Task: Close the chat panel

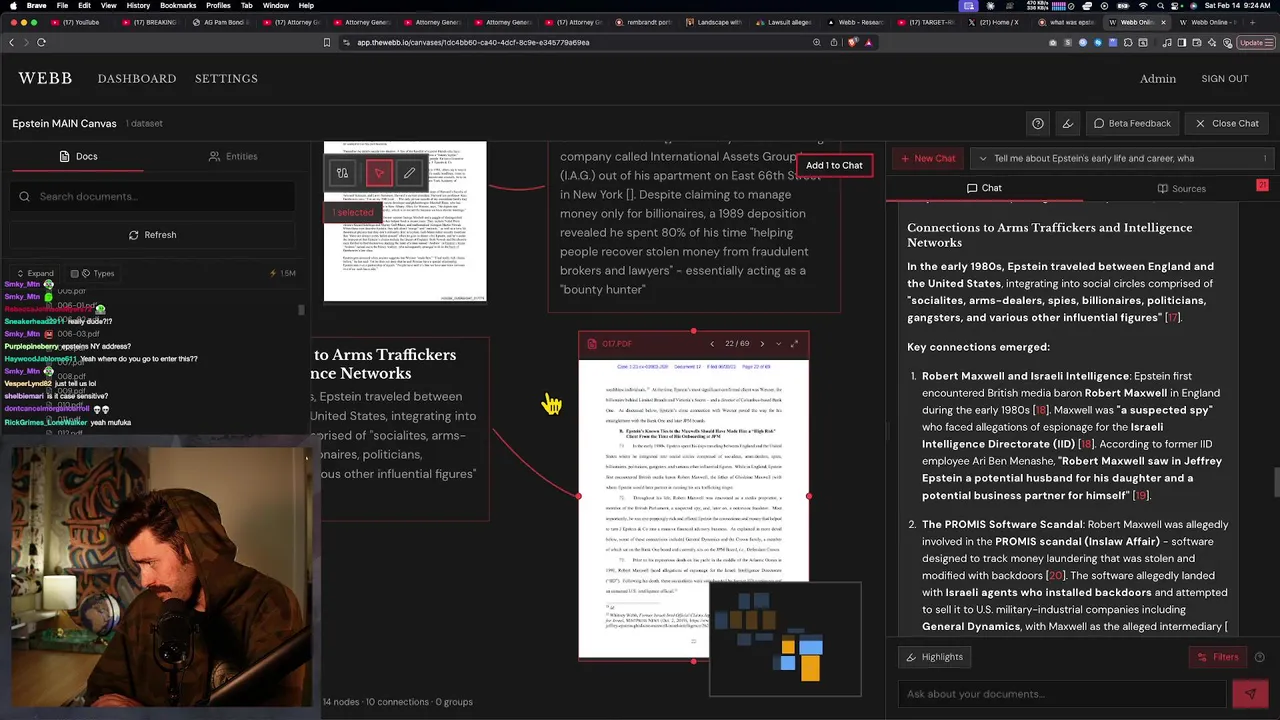Action: [x=1227, y=123]
